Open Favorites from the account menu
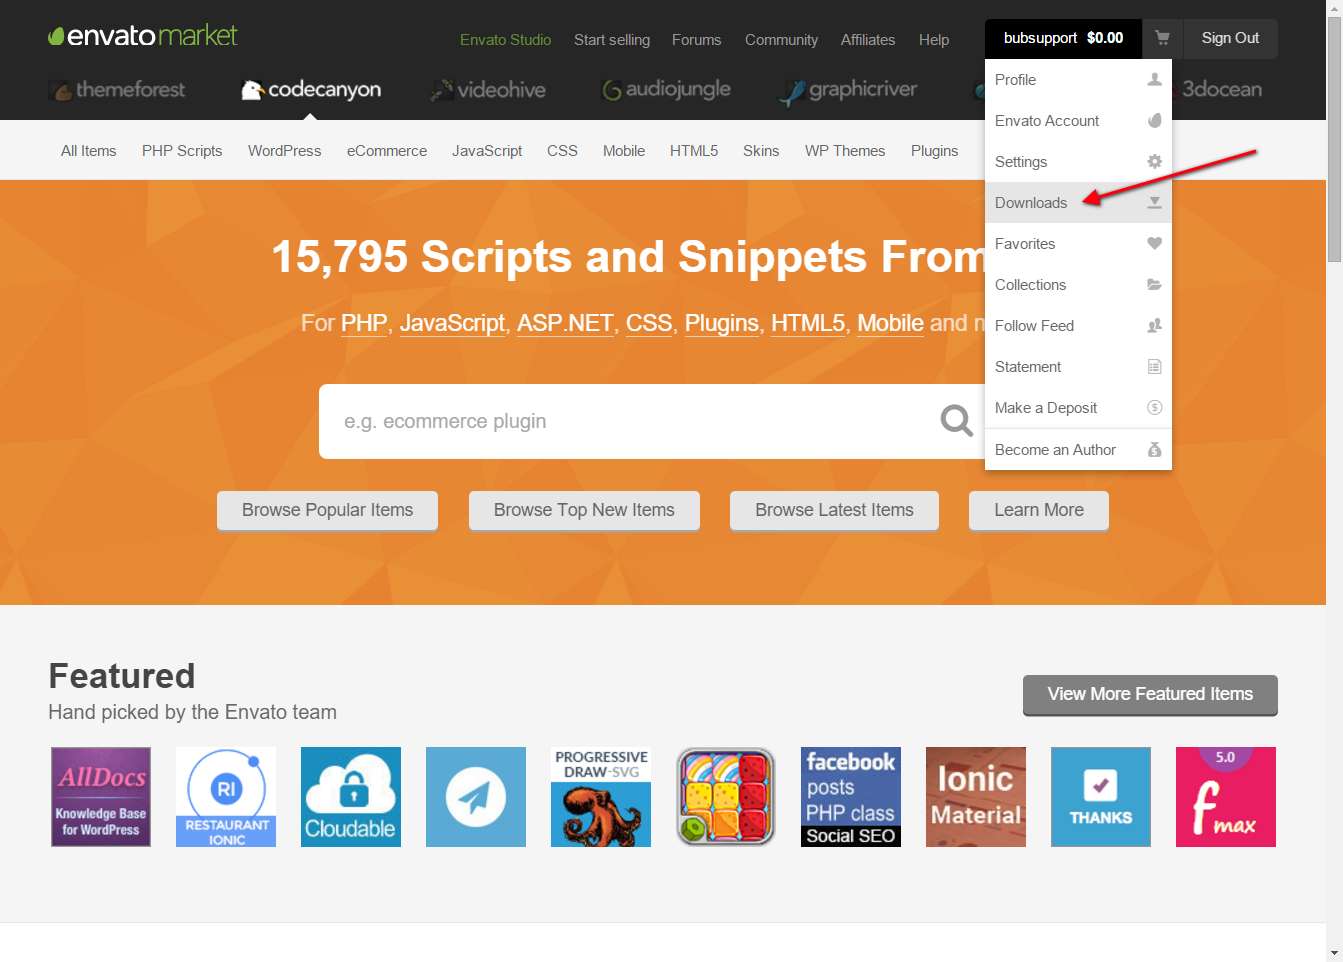This screenshot has width=1343, height=962. coord(1078,243)
